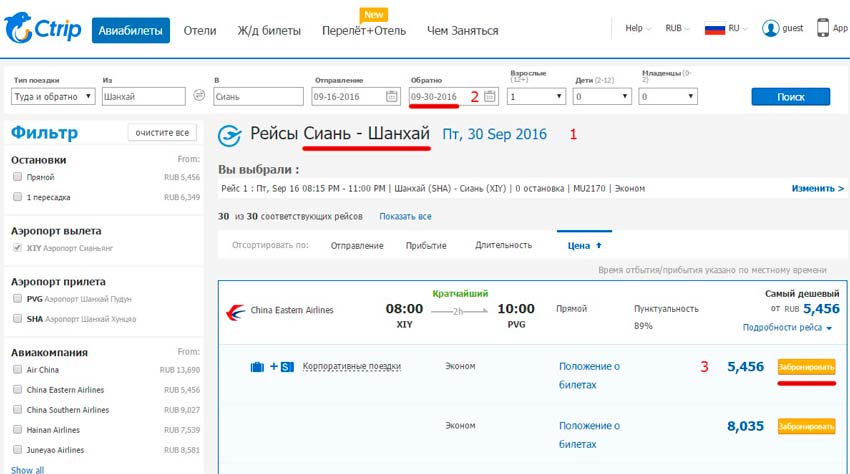
Task: Tick the PVG Шанхай Пудун airport checkbox
Action: point(17,299)
